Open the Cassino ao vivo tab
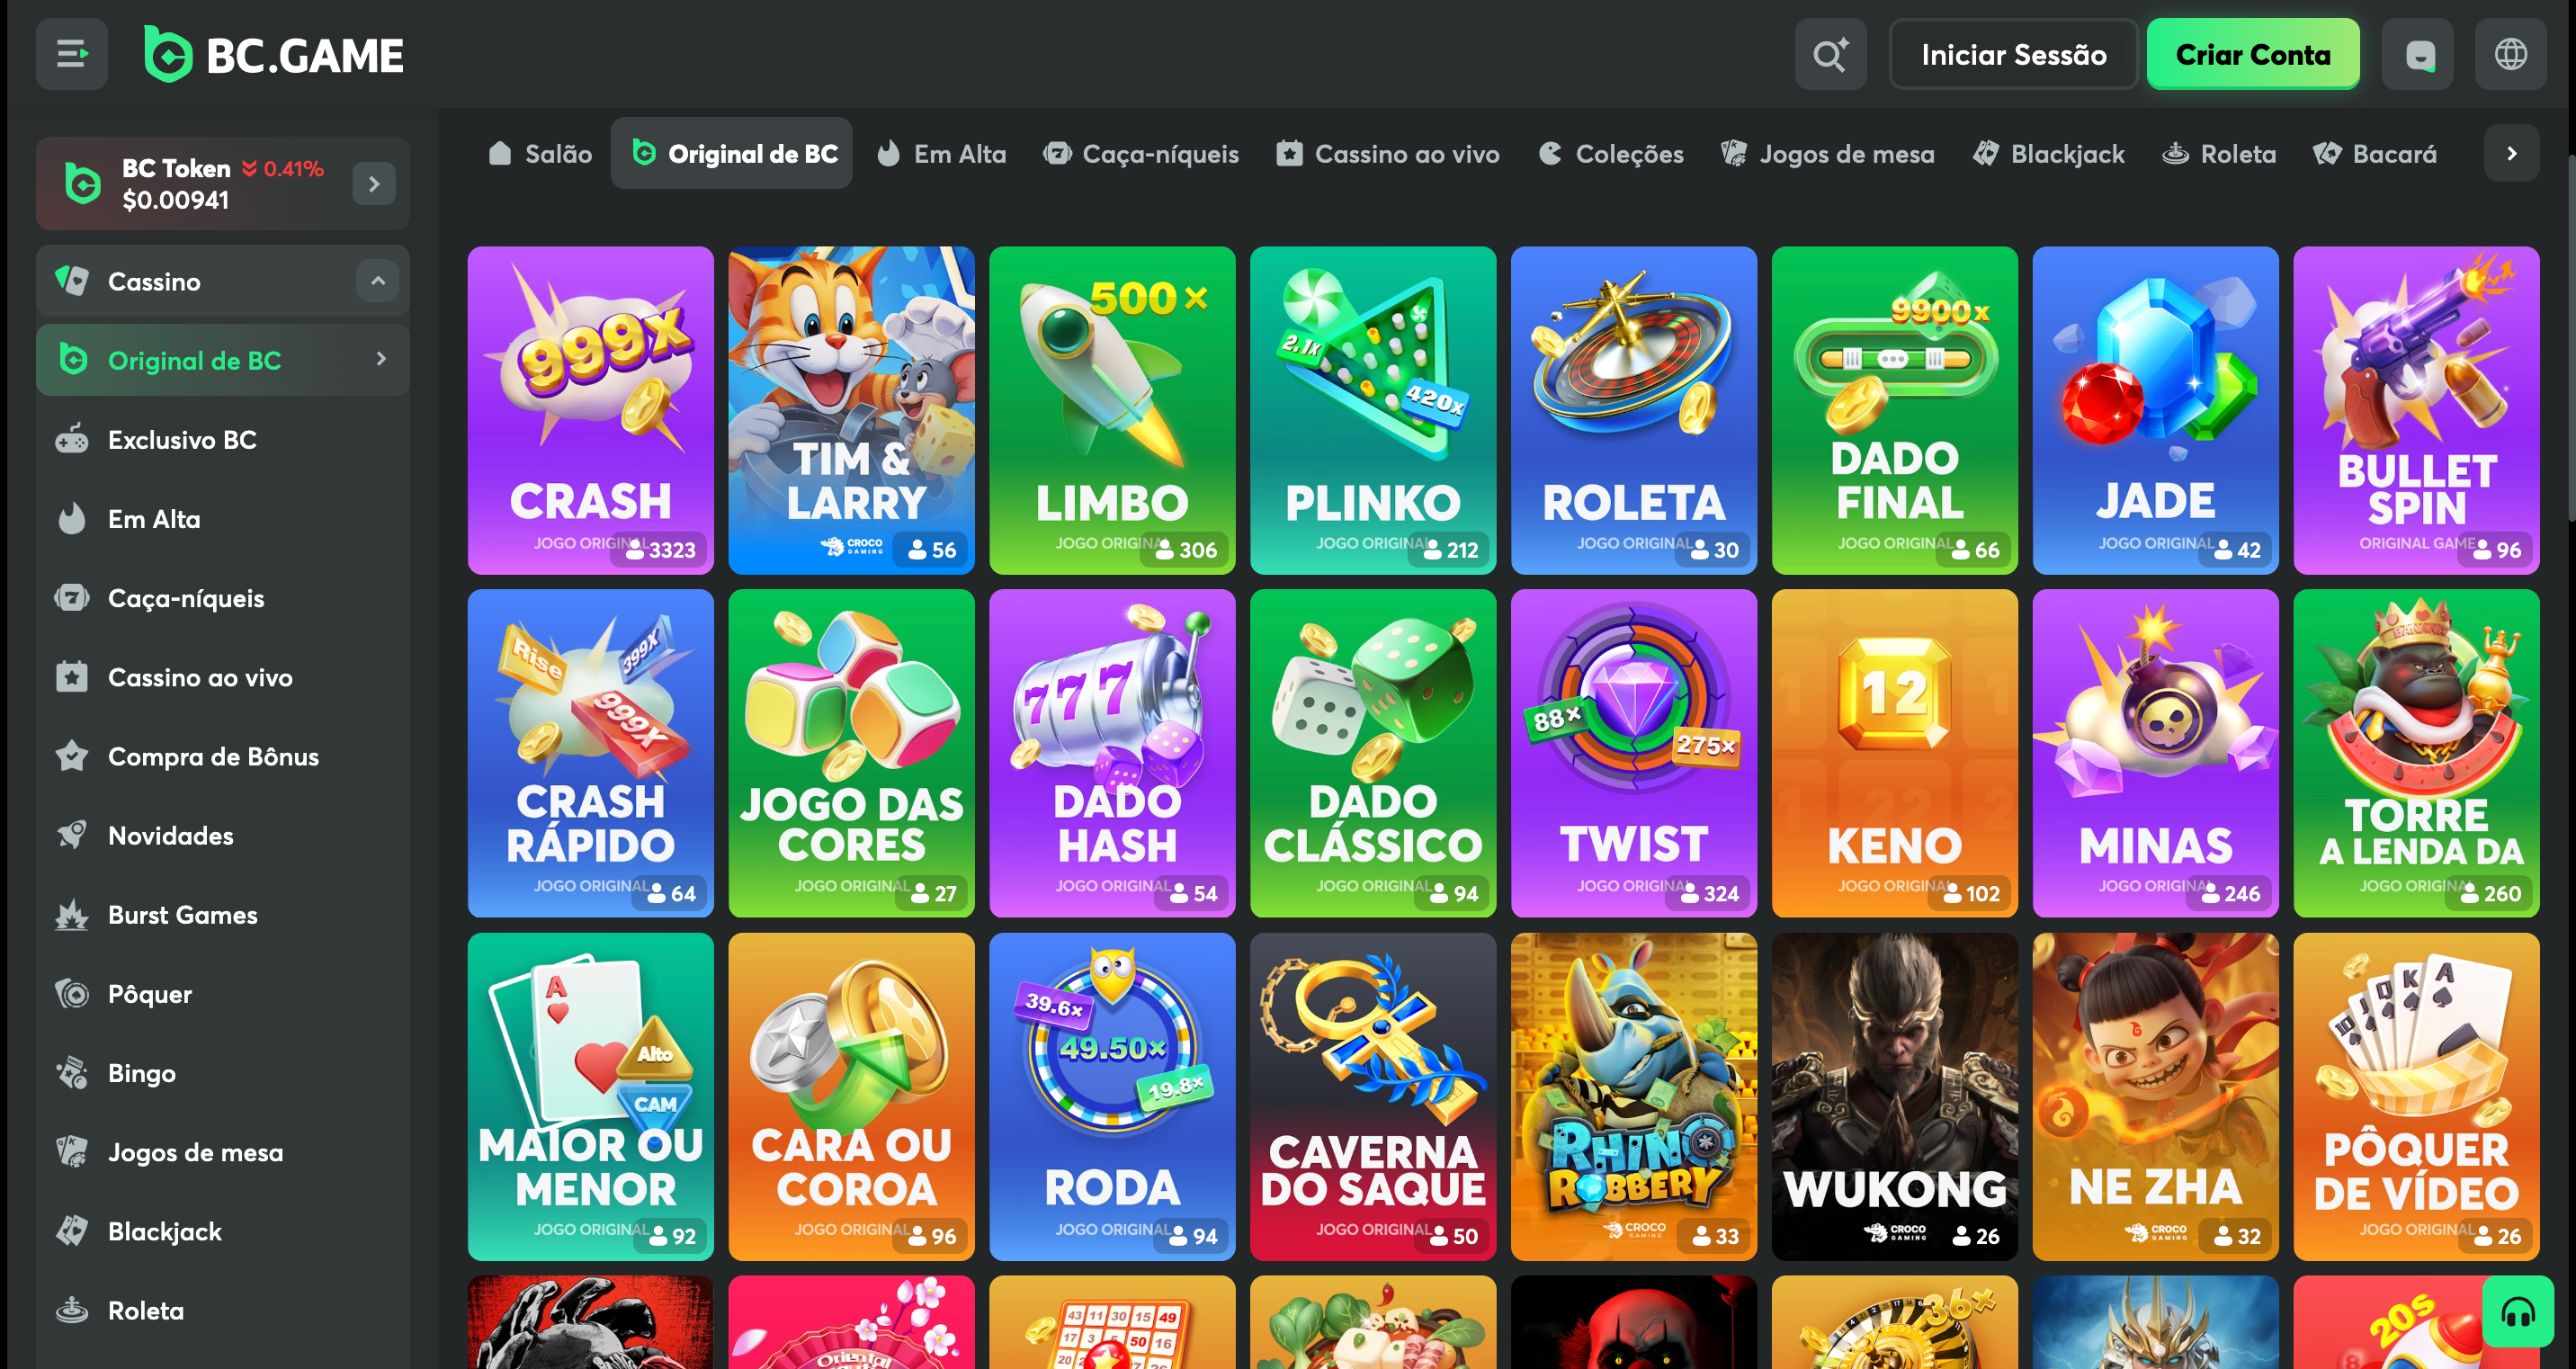The image size is (2576, 1369). 1388,153
